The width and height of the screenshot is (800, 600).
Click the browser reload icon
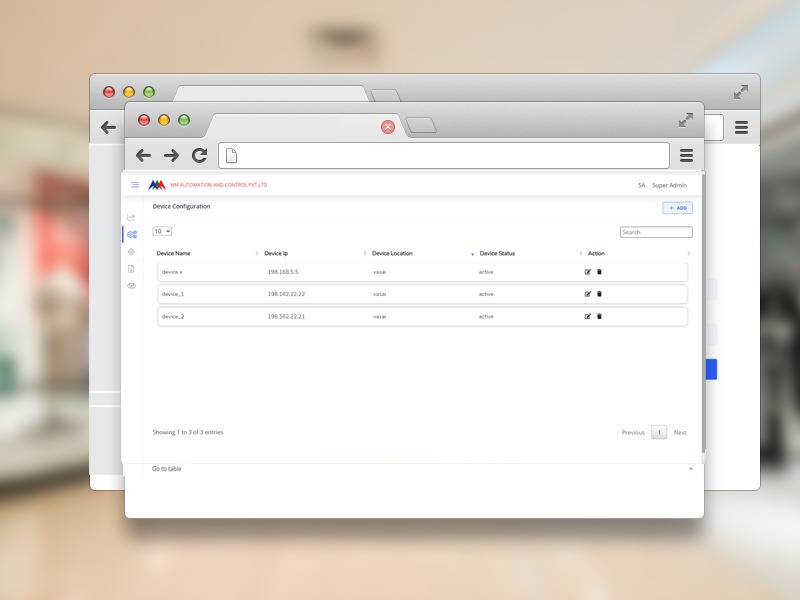pos(200,155)
